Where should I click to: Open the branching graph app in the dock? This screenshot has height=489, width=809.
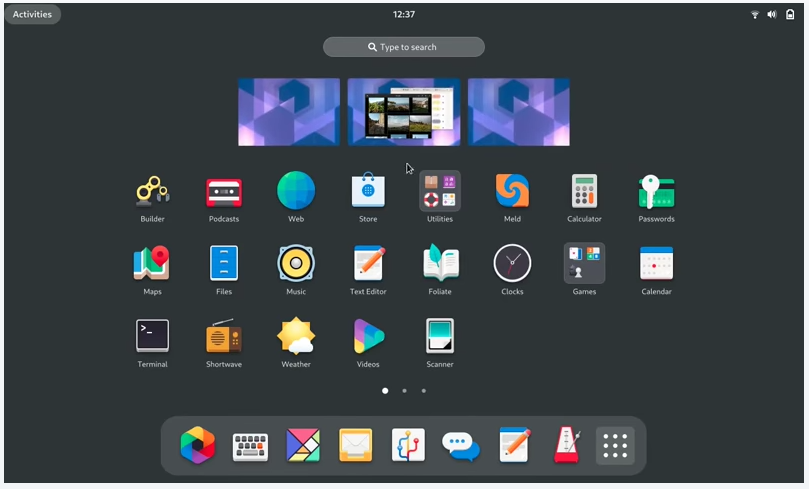(x=408, y=445)
